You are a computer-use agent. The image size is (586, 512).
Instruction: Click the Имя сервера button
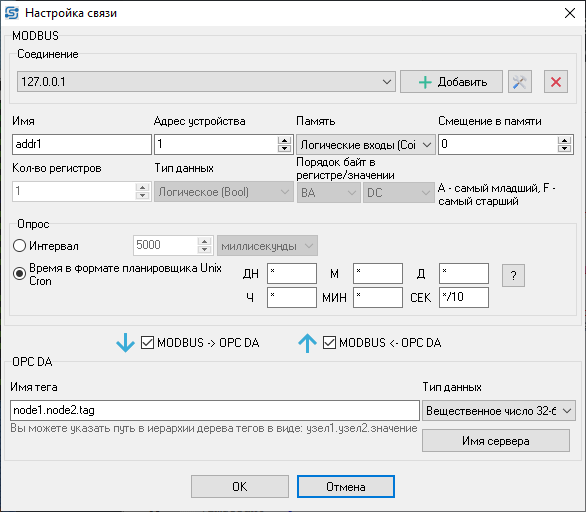[x=496, y=441]
